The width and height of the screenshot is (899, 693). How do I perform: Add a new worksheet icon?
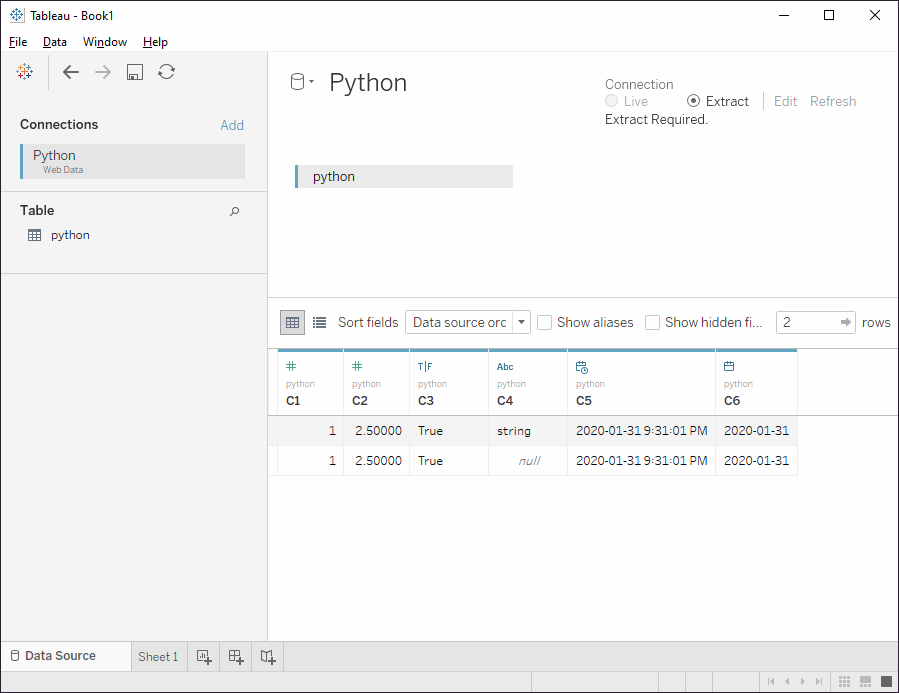(204, 657)
